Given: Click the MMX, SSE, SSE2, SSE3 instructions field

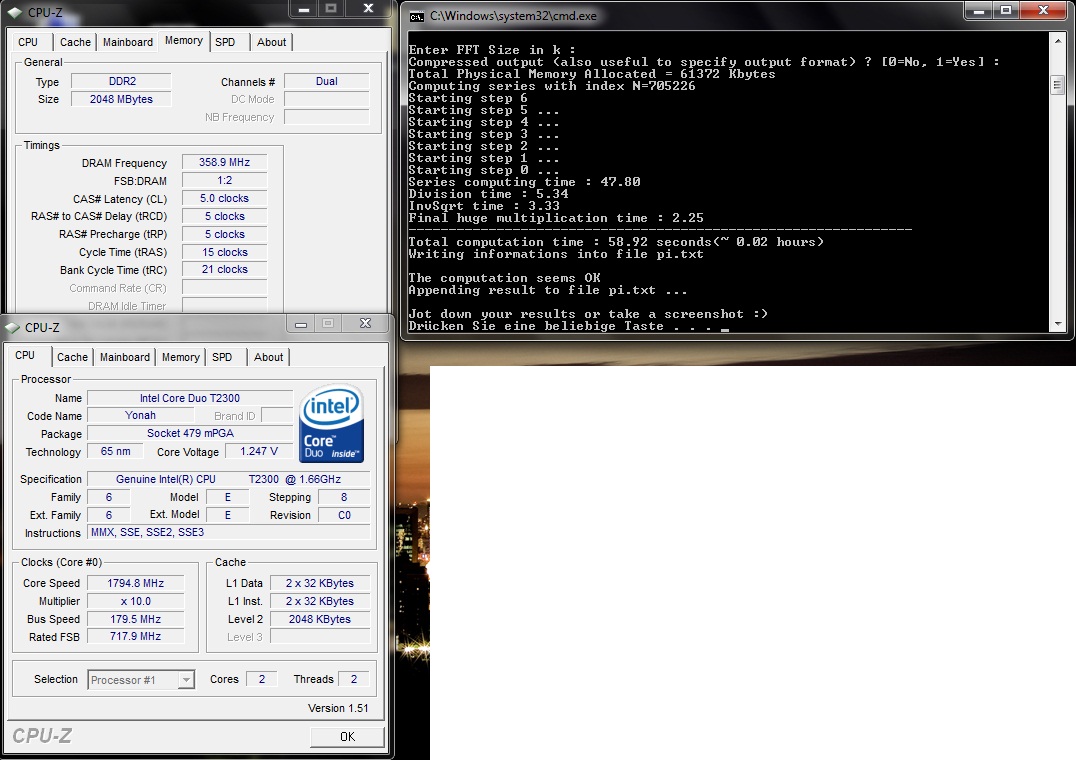Looking at the screenshot, I should [229, 532].
